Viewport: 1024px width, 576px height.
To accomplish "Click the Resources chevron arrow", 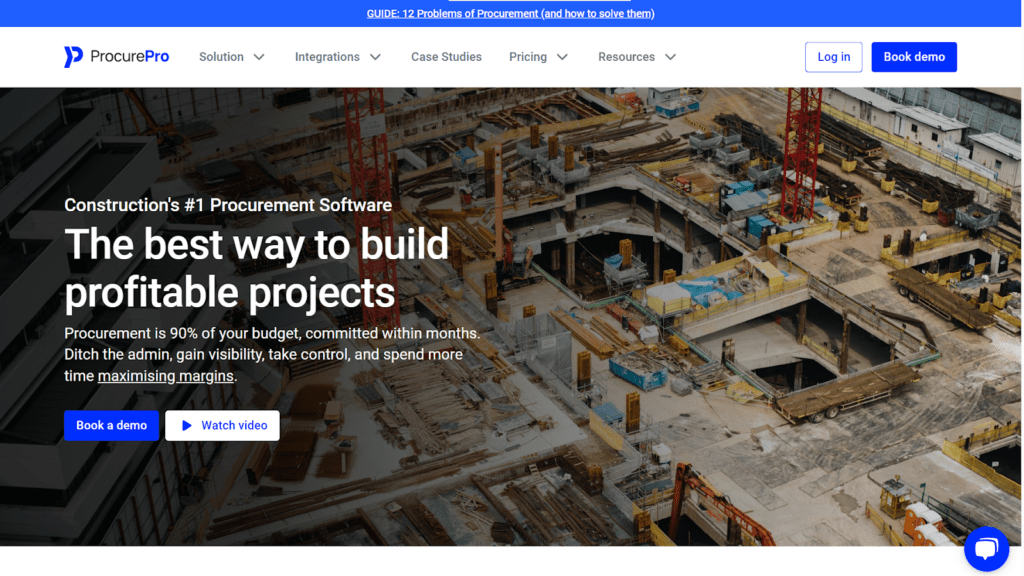I will point(669,57).
